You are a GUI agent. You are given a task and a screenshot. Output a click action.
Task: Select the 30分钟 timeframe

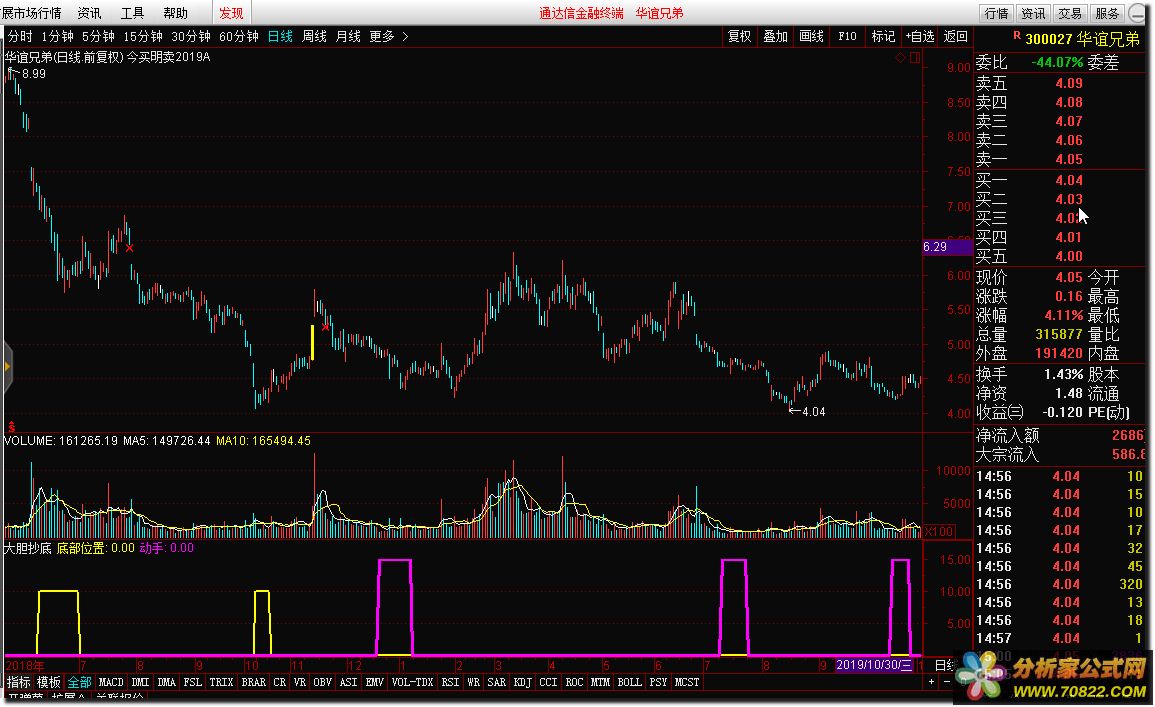[191, 36]
